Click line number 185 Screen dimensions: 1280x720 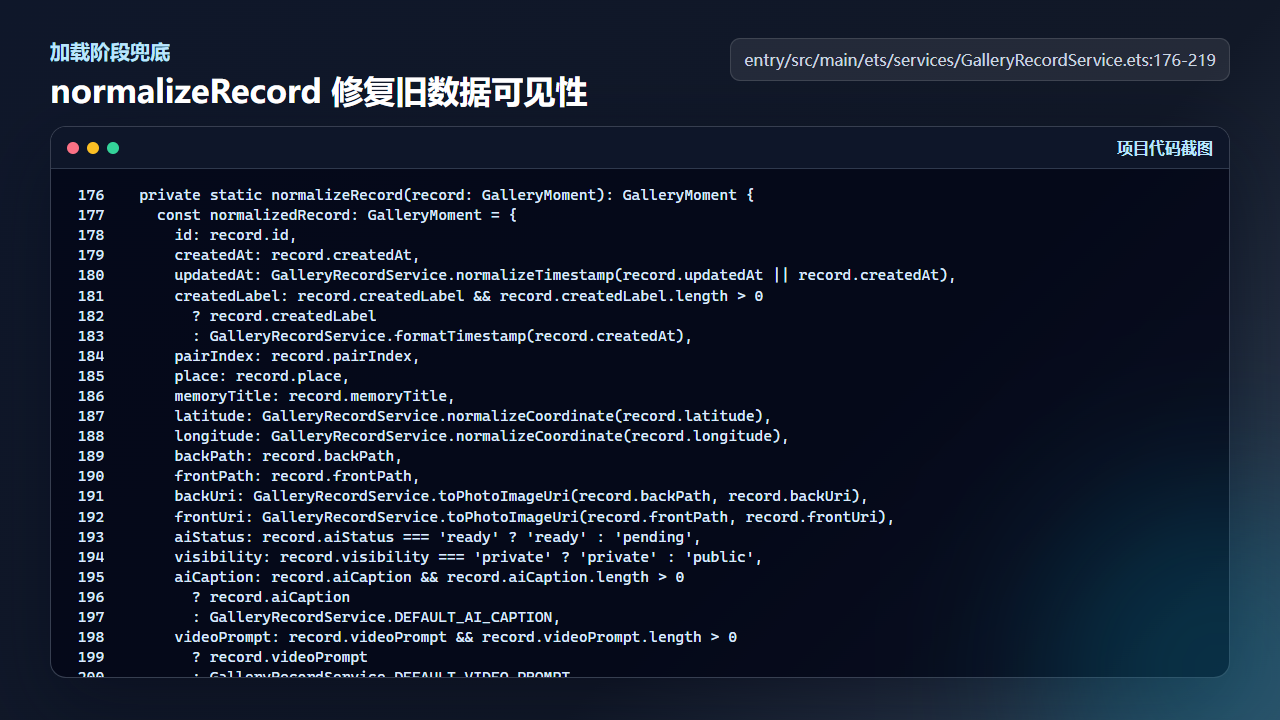click(91, 376)
